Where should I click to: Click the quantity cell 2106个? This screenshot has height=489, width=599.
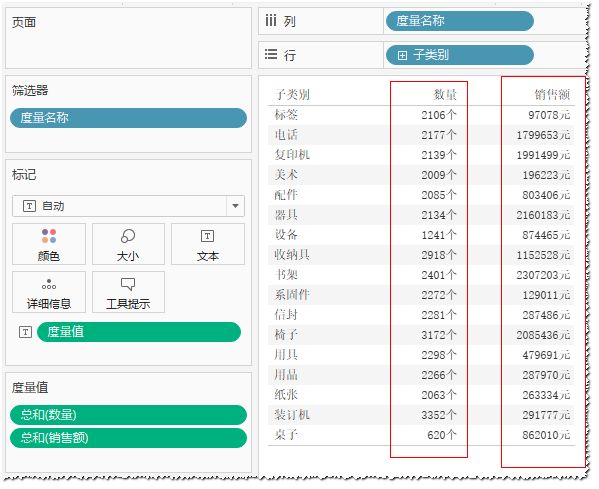click(439, 115)
